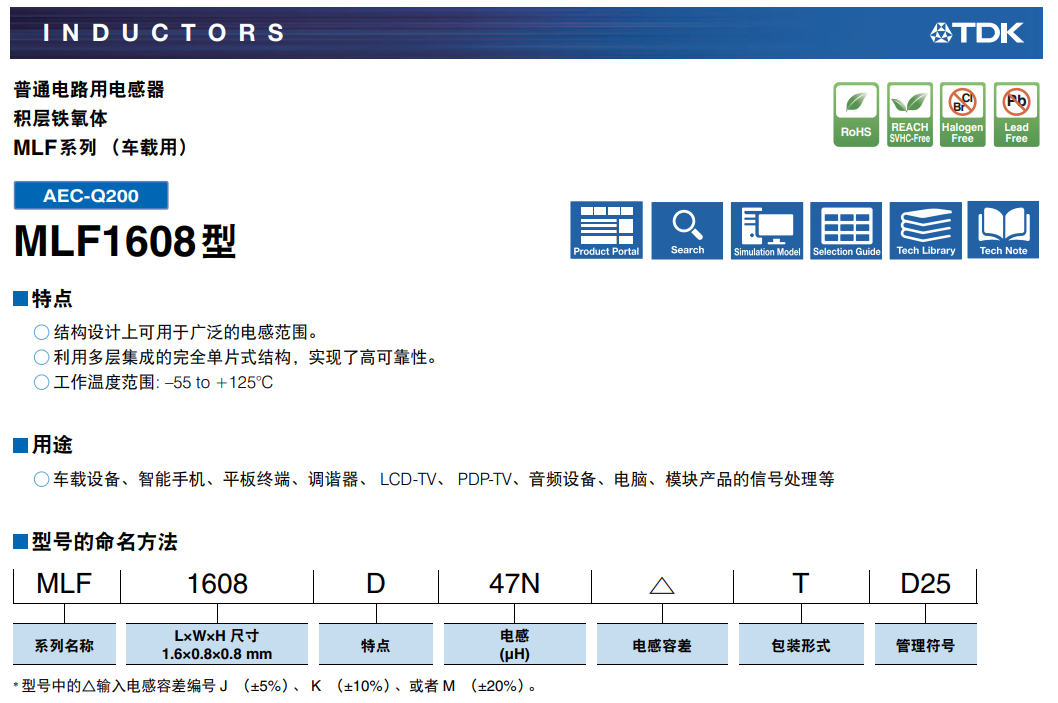Select heading MLF系列（车载用）
Image resolution: width=1058 pixels, height=703 pixels.
[x=101, y=147]
